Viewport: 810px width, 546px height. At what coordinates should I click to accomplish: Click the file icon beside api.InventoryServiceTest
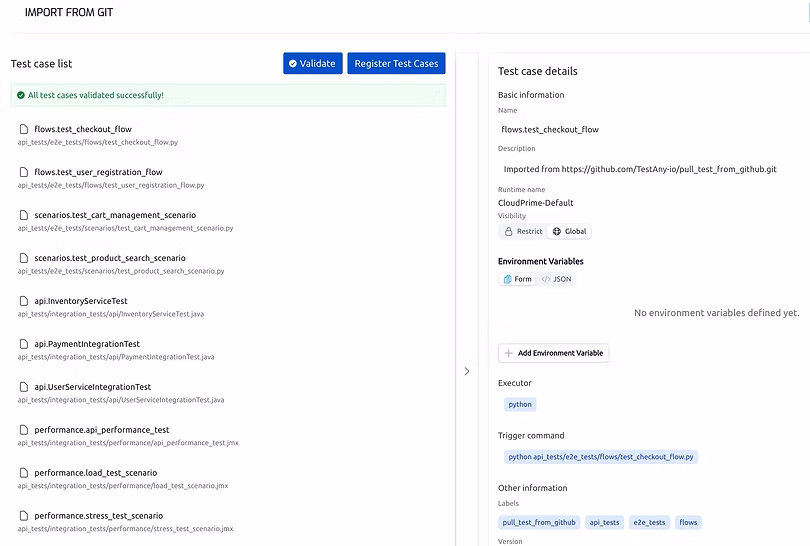[x=24, y=301]
